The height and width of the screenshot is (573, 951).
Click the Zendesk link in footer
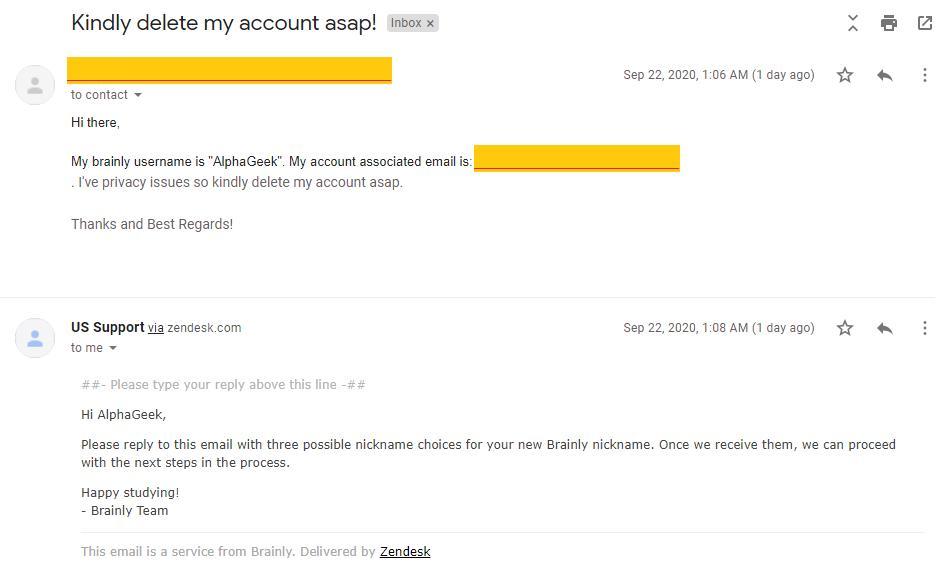pos(405,551)
